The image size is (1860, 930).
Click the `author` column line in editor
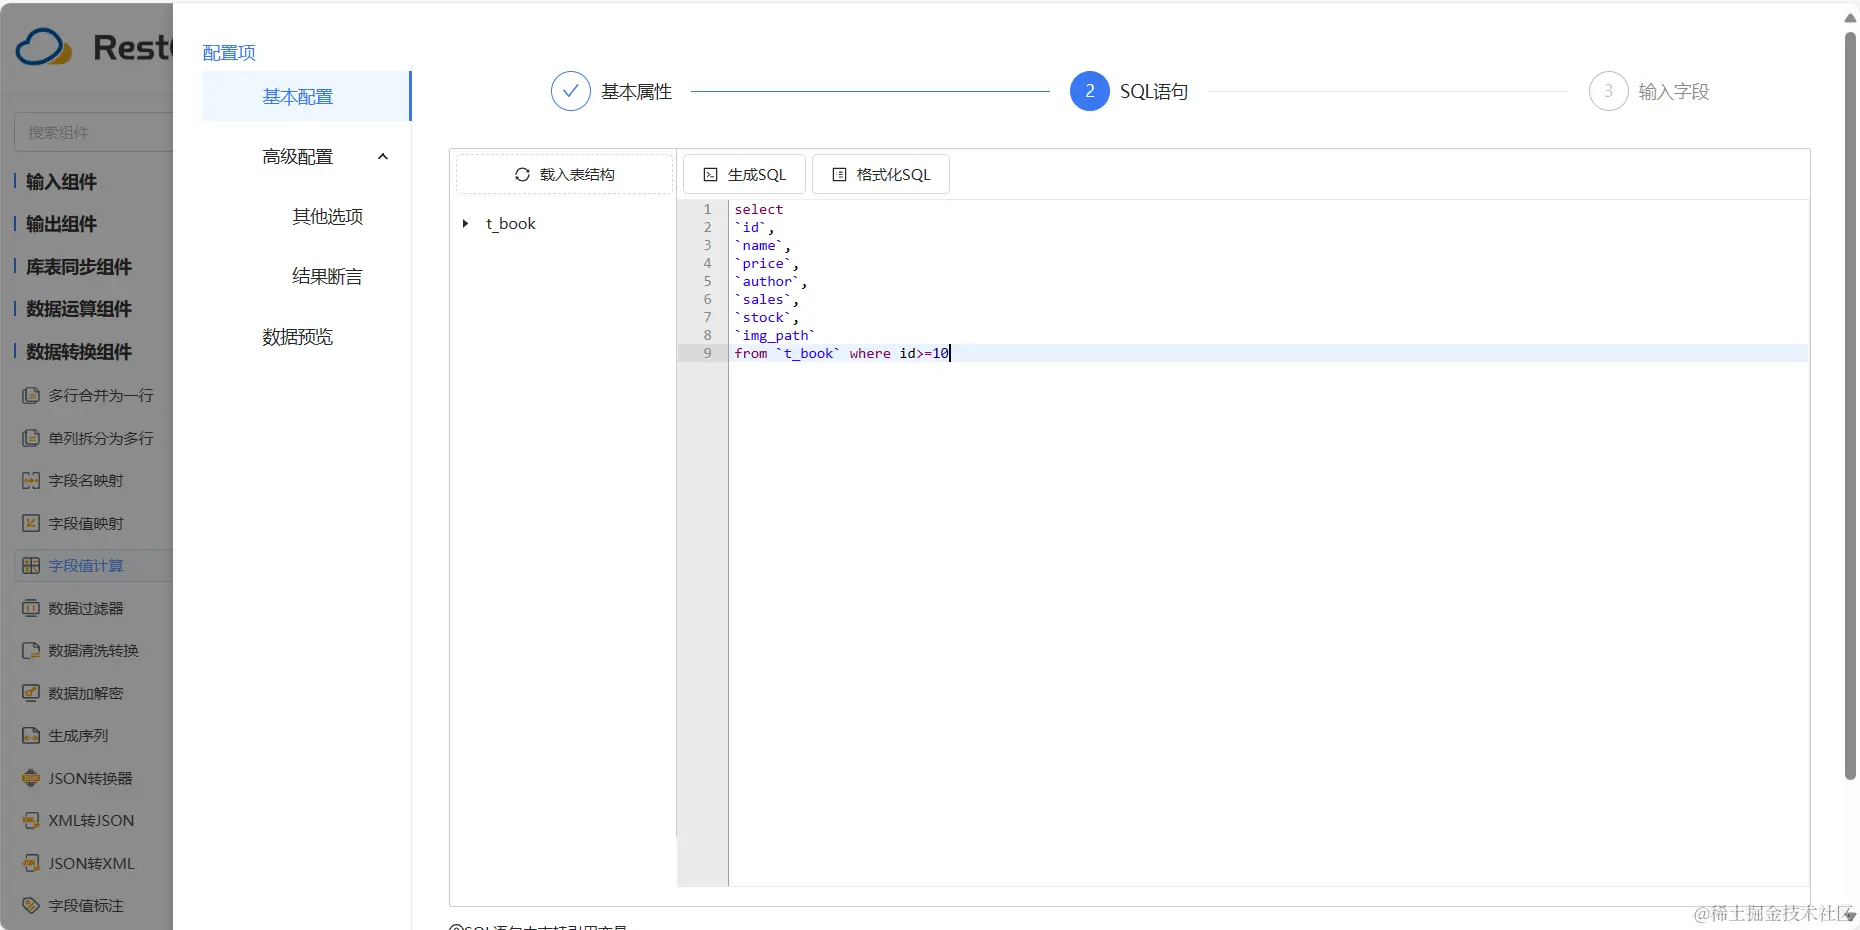pyautogui.click(x=771, y=281)
